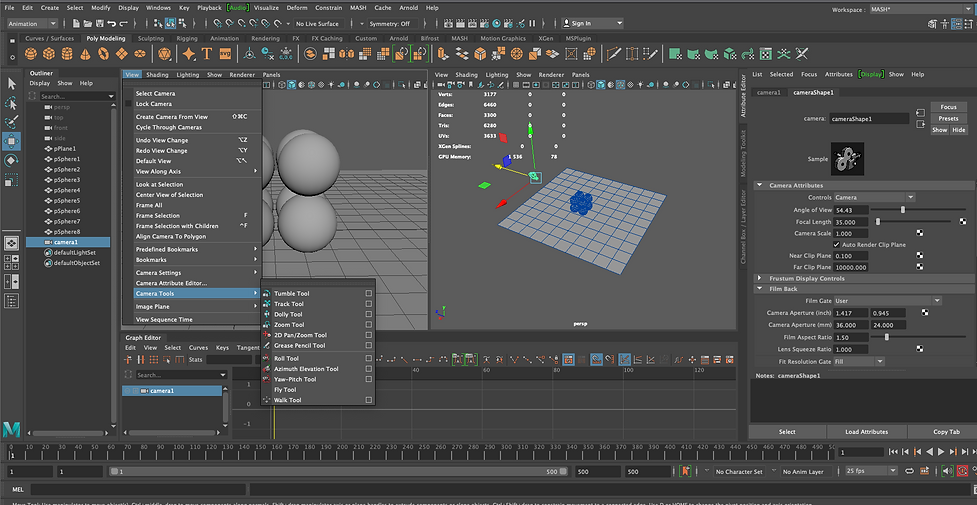The height and width of the screenshot is (505, 977).
Task: Click the Near Clip Plane value field
Action: pyautogui.click(x=850, y=256)
